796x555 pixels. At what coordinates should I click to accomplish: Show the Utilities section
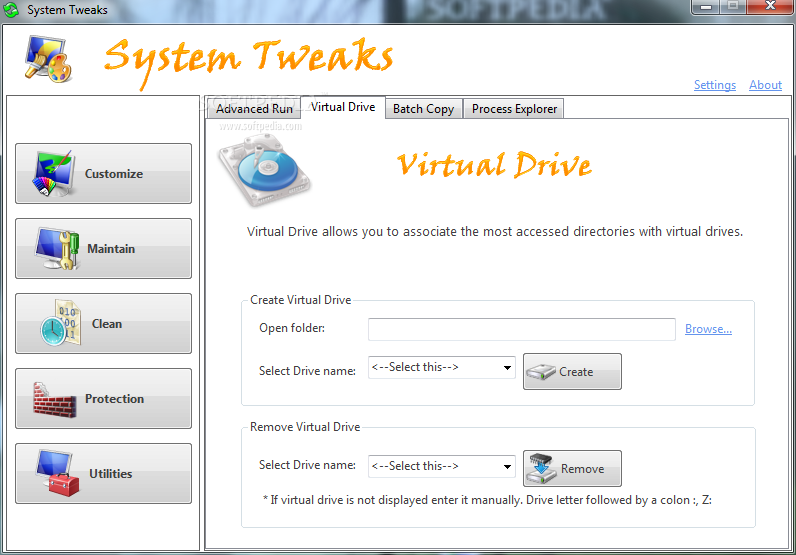click(104, 473)
